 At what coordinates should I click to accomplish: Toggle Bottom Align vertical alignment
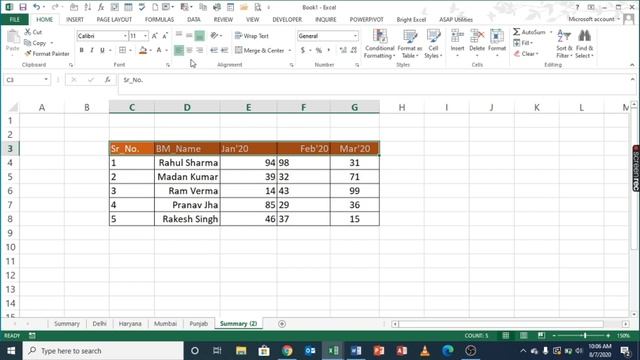200,36
